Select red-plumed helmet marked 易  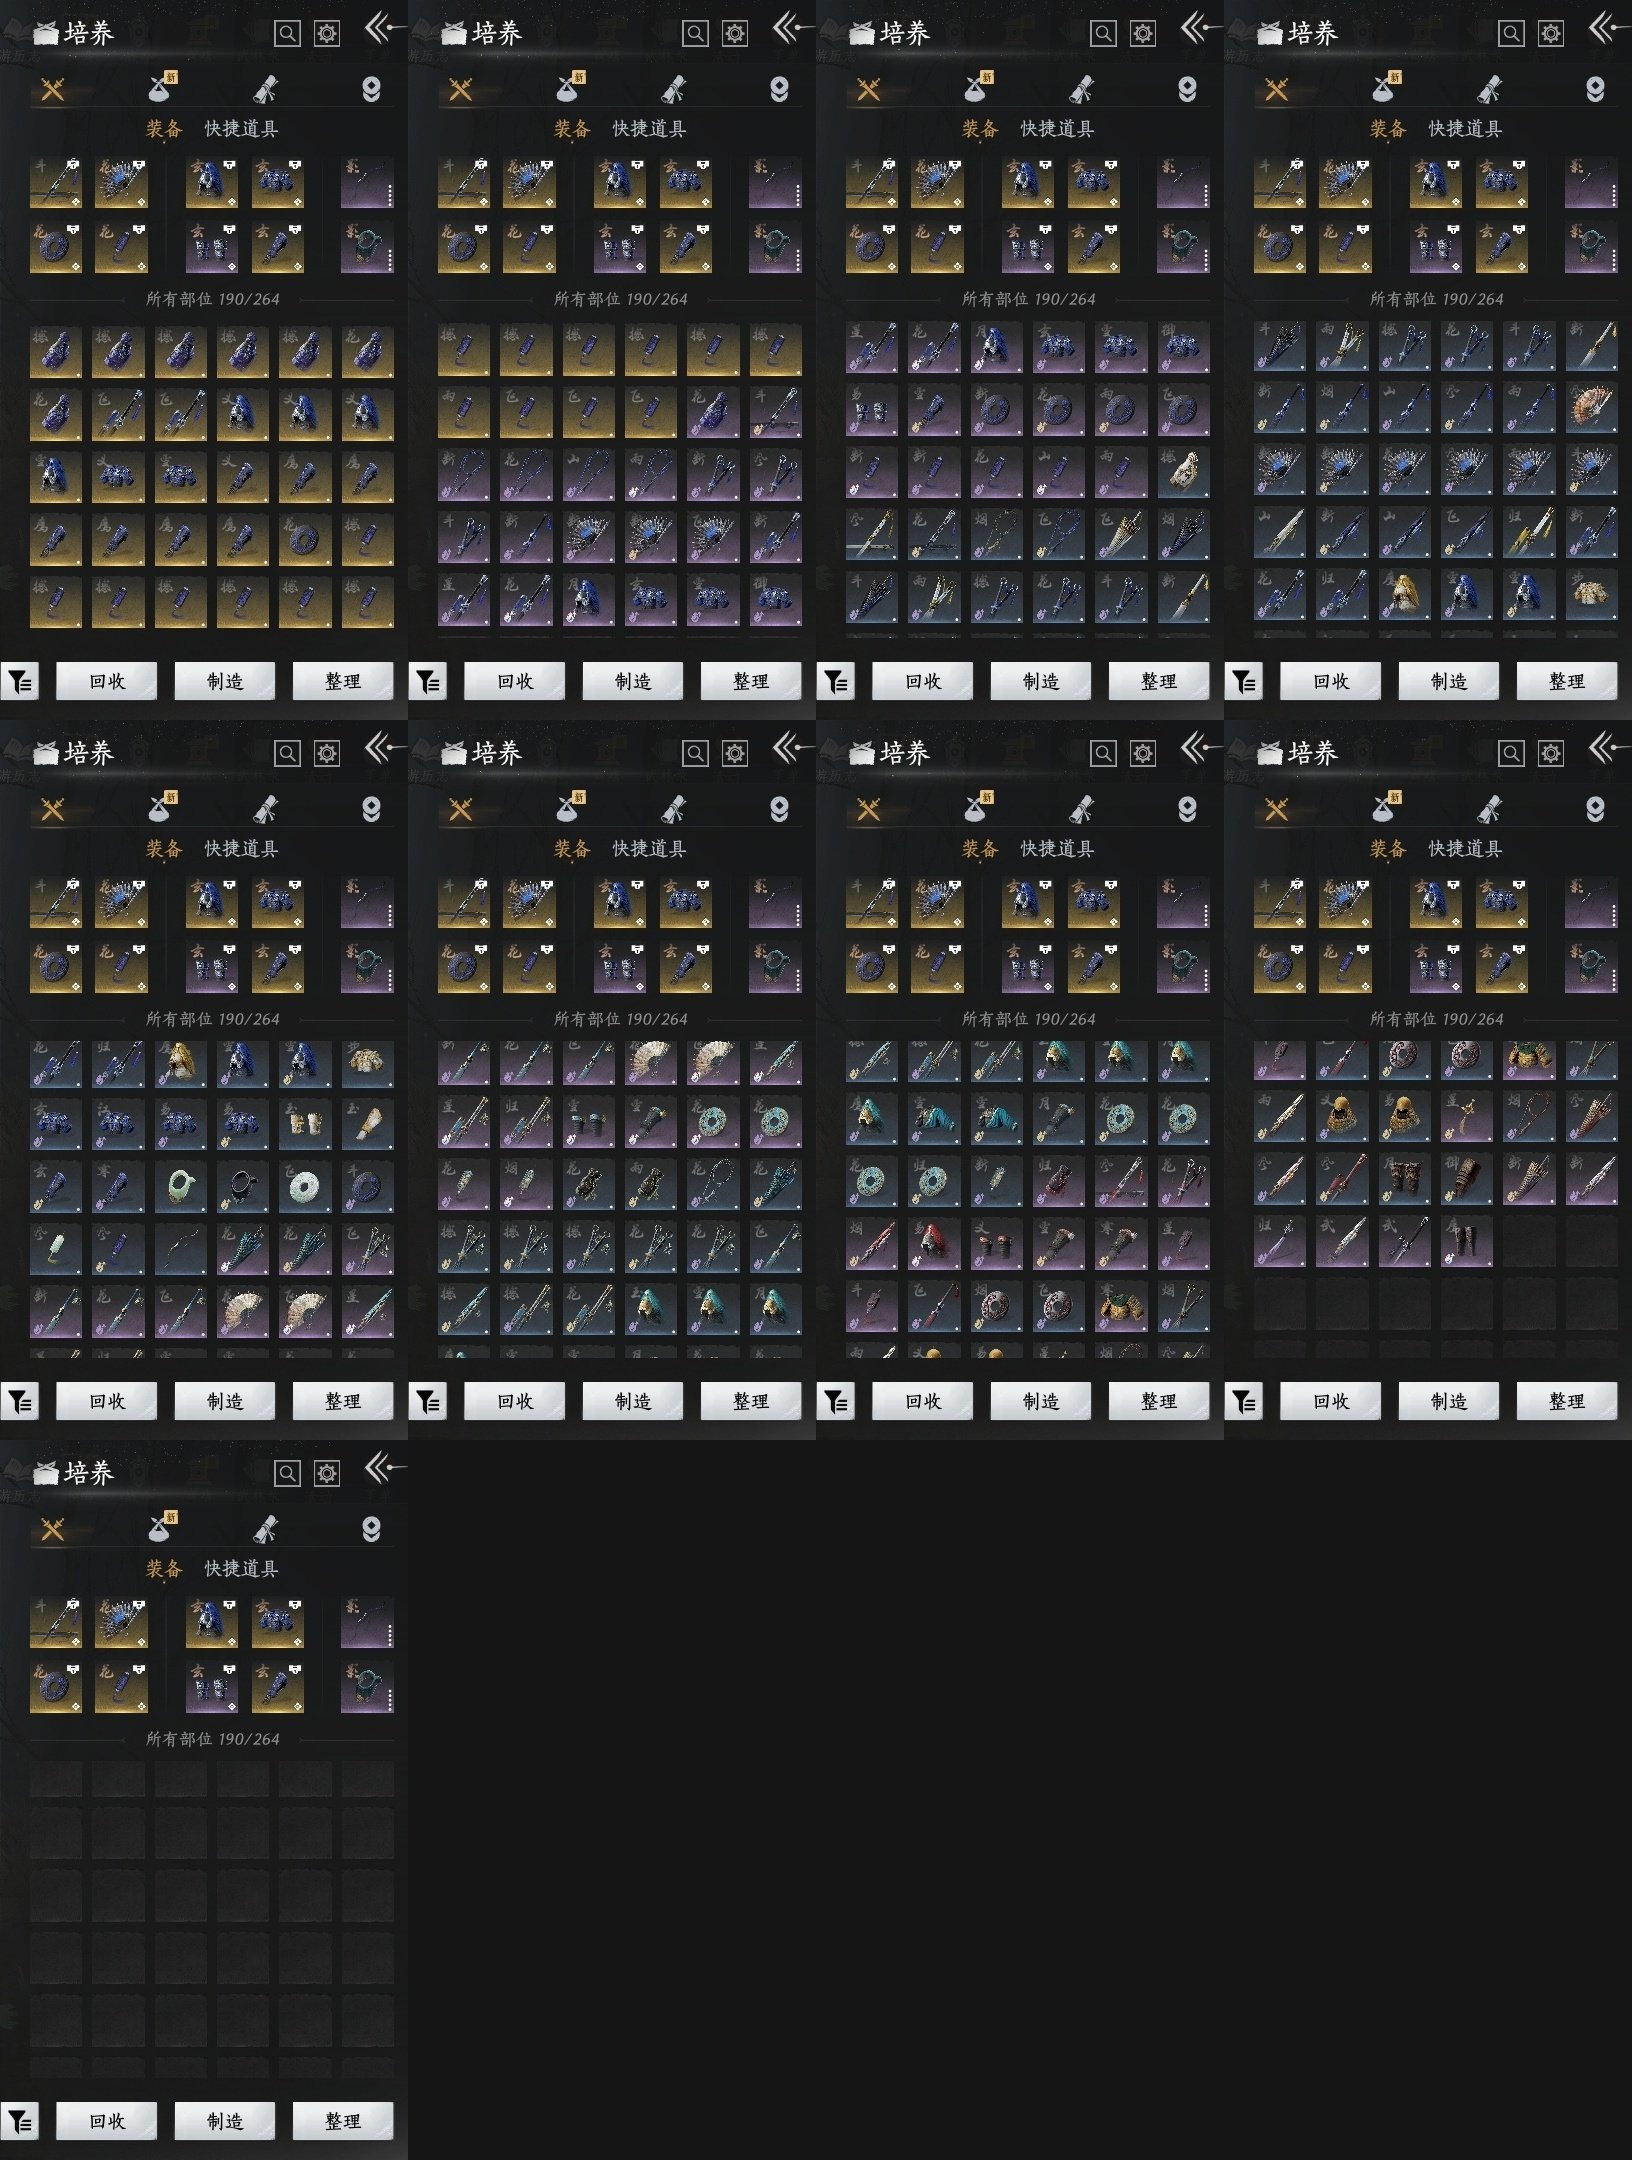(934, 1242)
